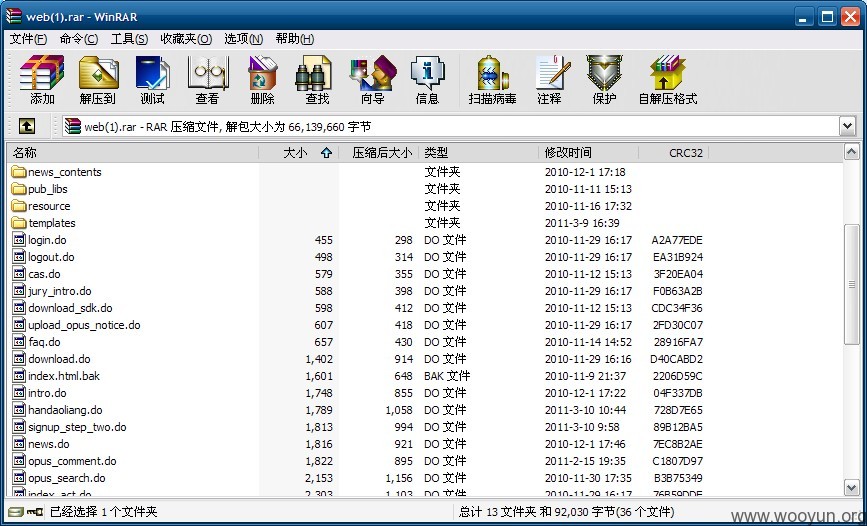The width and height of the screenshot is (867, 526).
Task: Select the download_sdk.do file
Action: click(x=70, y=308)
